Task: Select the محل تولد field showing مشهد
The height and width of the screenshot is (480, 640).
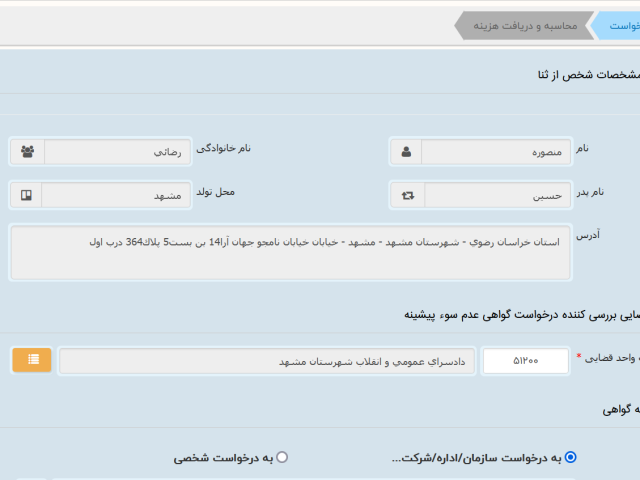Action: tap(117, 195)
